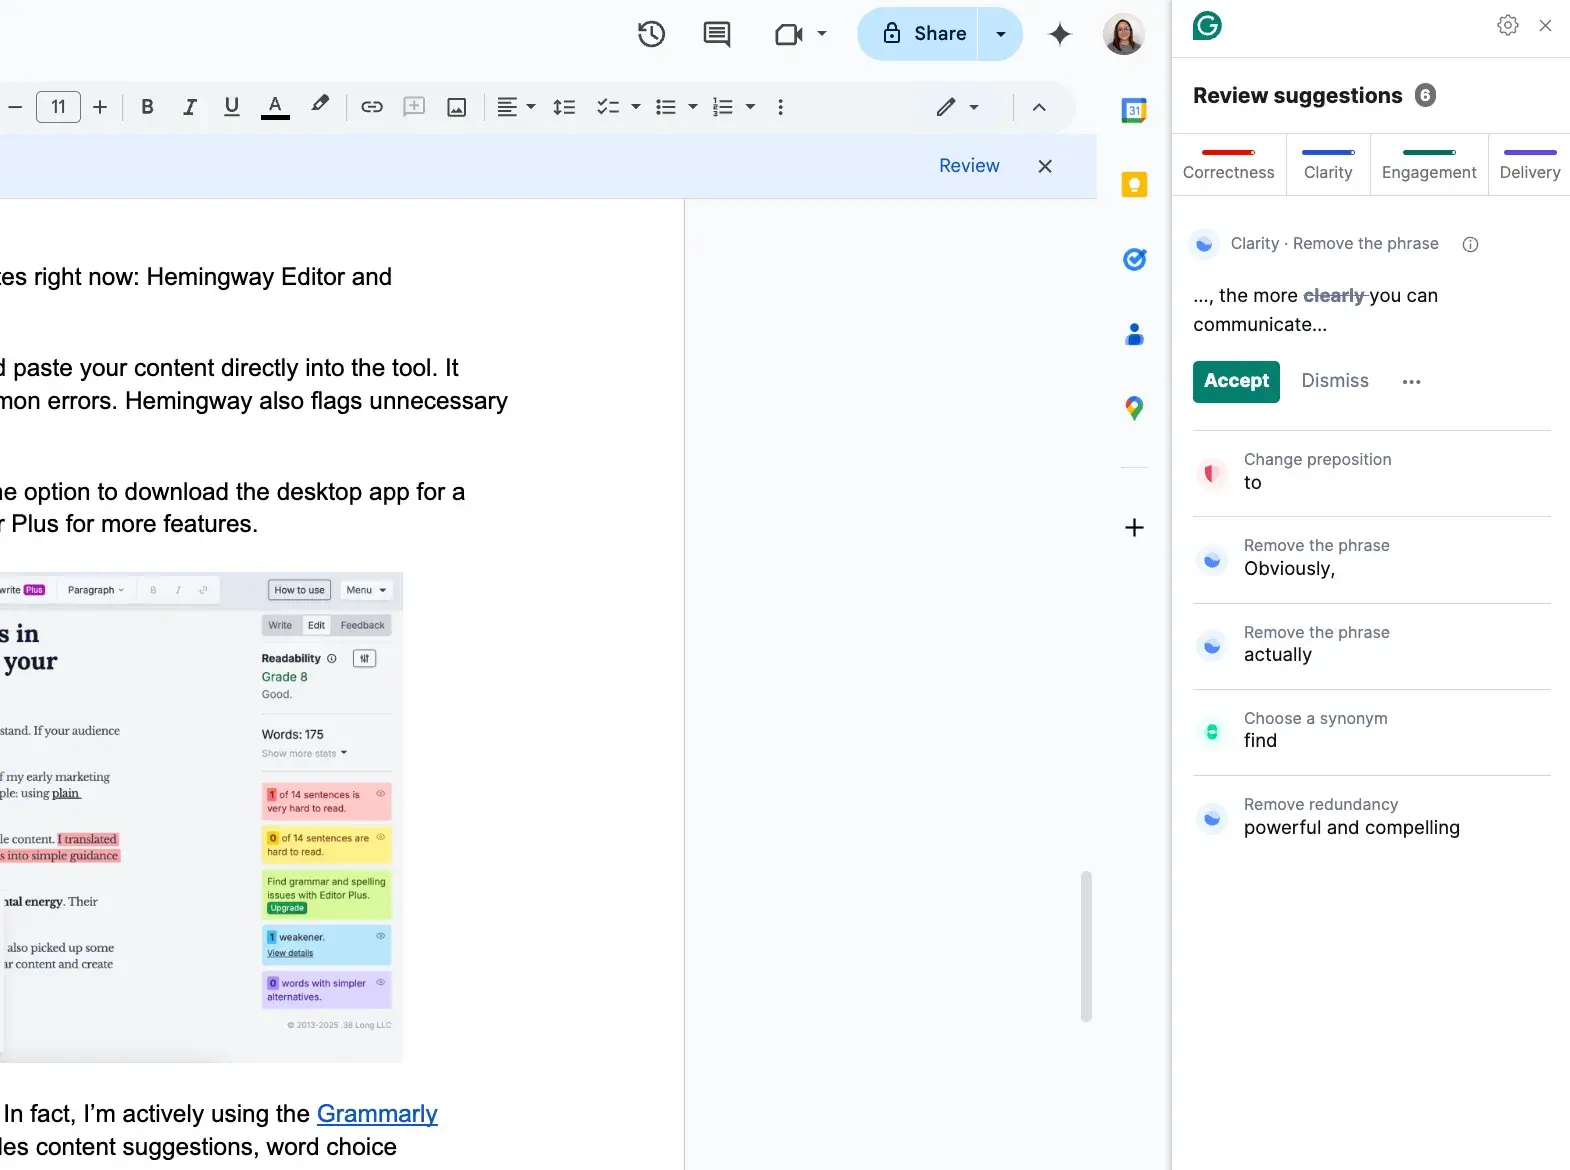This screenshot has height=1170, width=1570.
Task: Open the editing mode pencil dropdown
Action: pos(956,107)
